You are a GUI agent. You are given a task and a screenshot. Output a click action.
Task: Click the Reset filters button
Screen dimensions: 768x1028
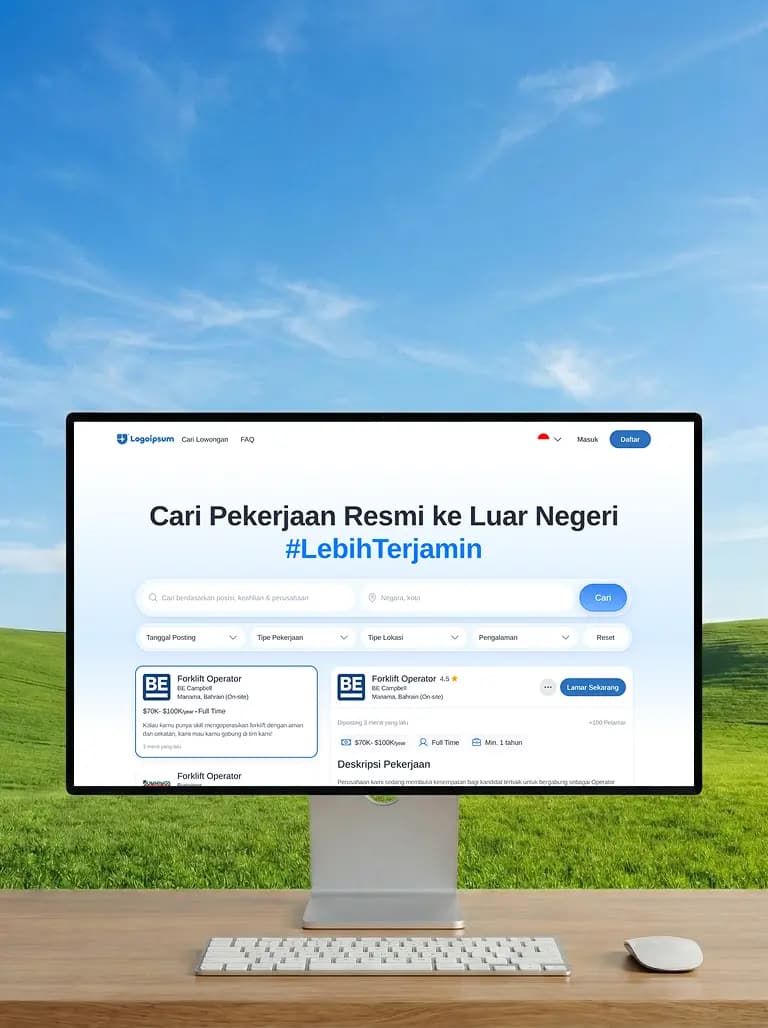[x=606, y=637]
